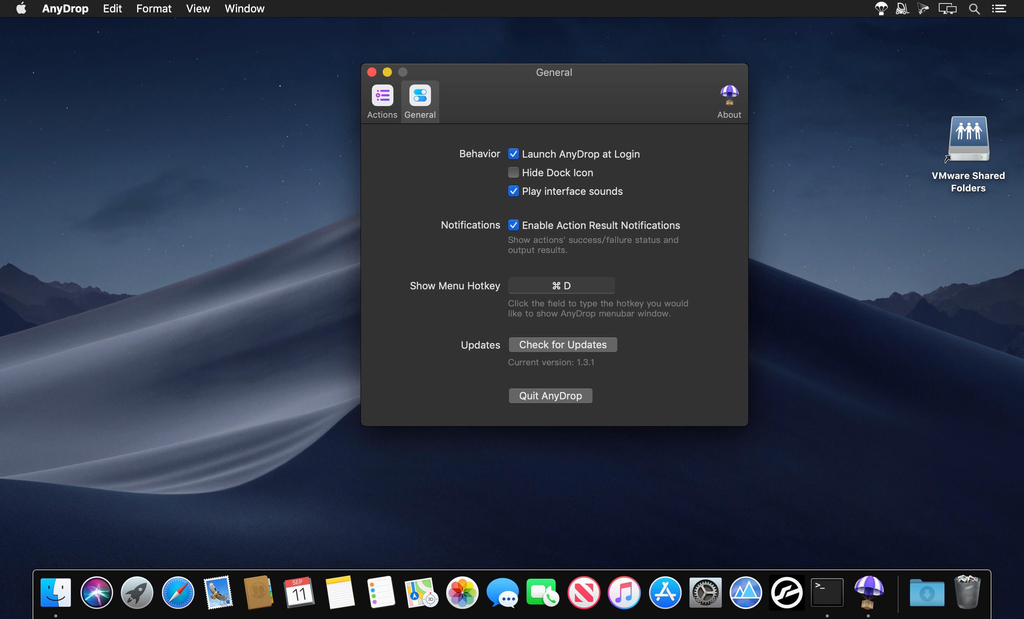
Task: Open the Trash in the Dock
Action: [x=967, y=592]
